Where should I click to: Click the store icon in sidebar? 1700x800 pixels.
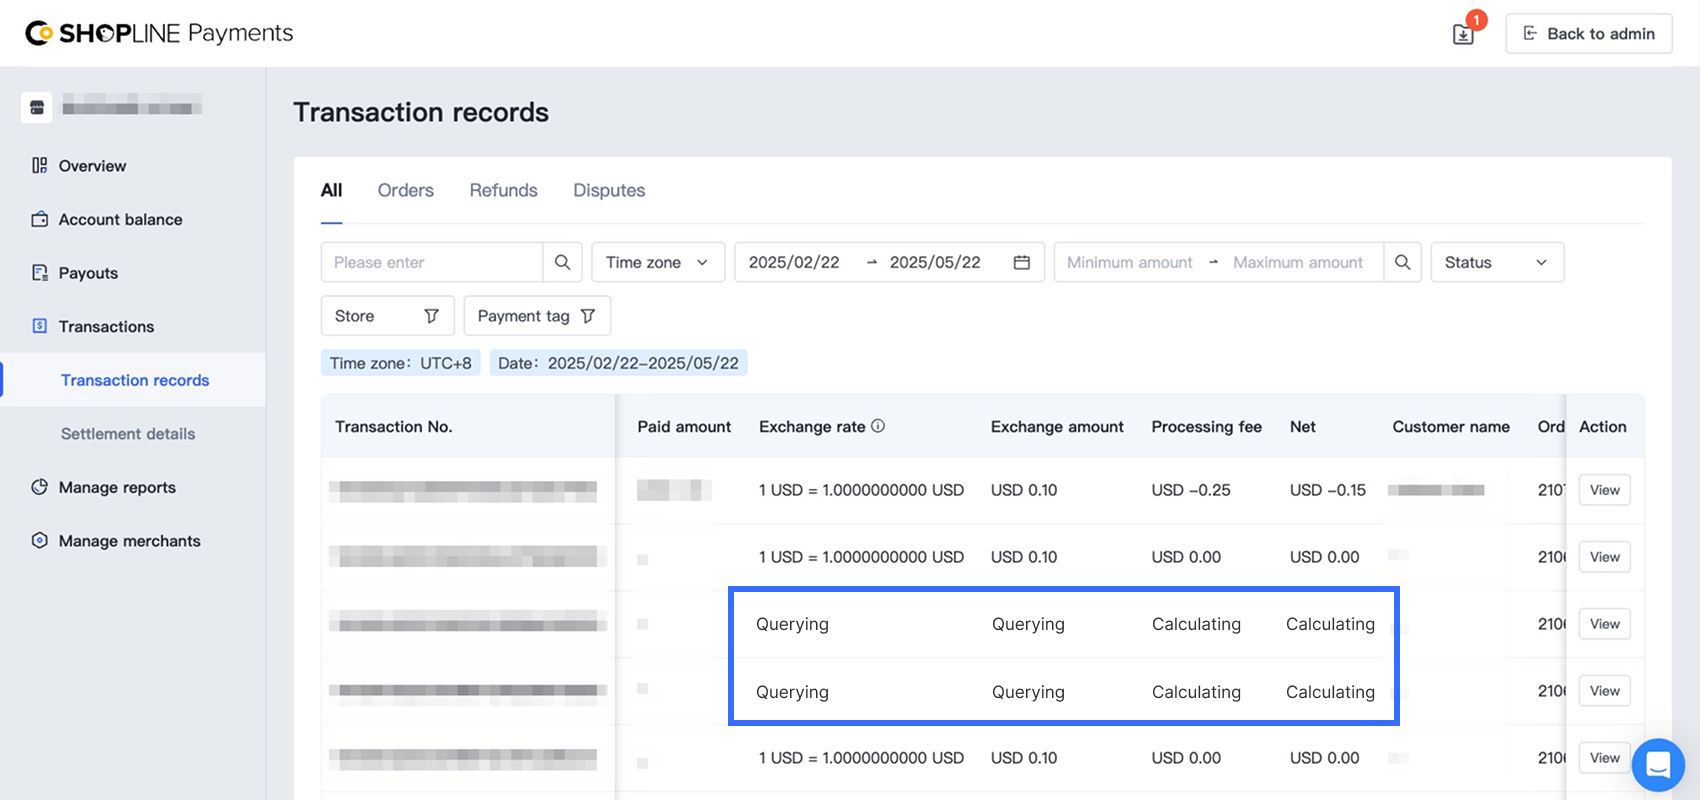coord(37,107)
